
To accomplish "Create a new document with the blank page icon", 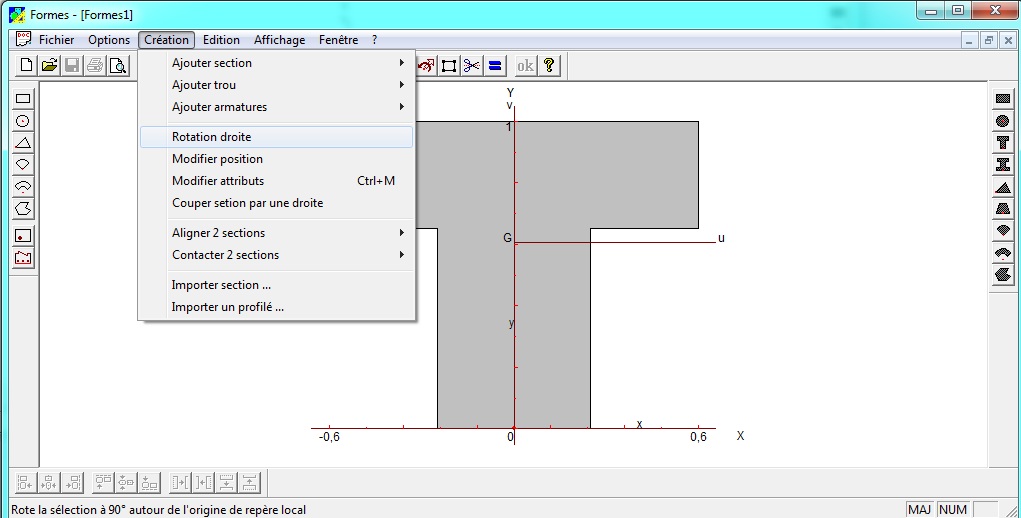I will coord(27,65).
